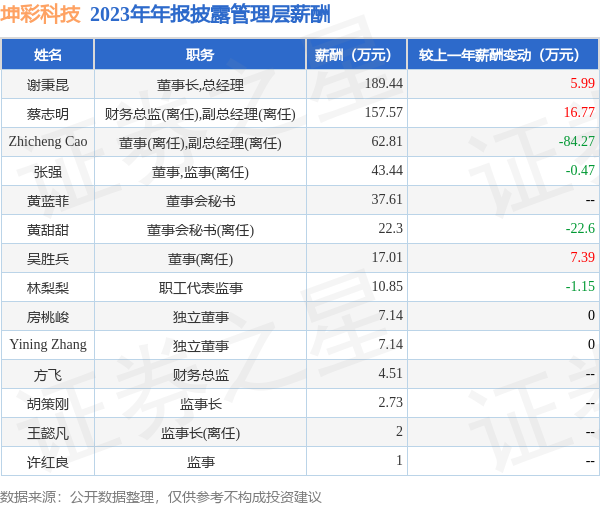Click the 坤彩科技 company name in title
Screen dimensions: 600x506
click(x=40, y=15)
